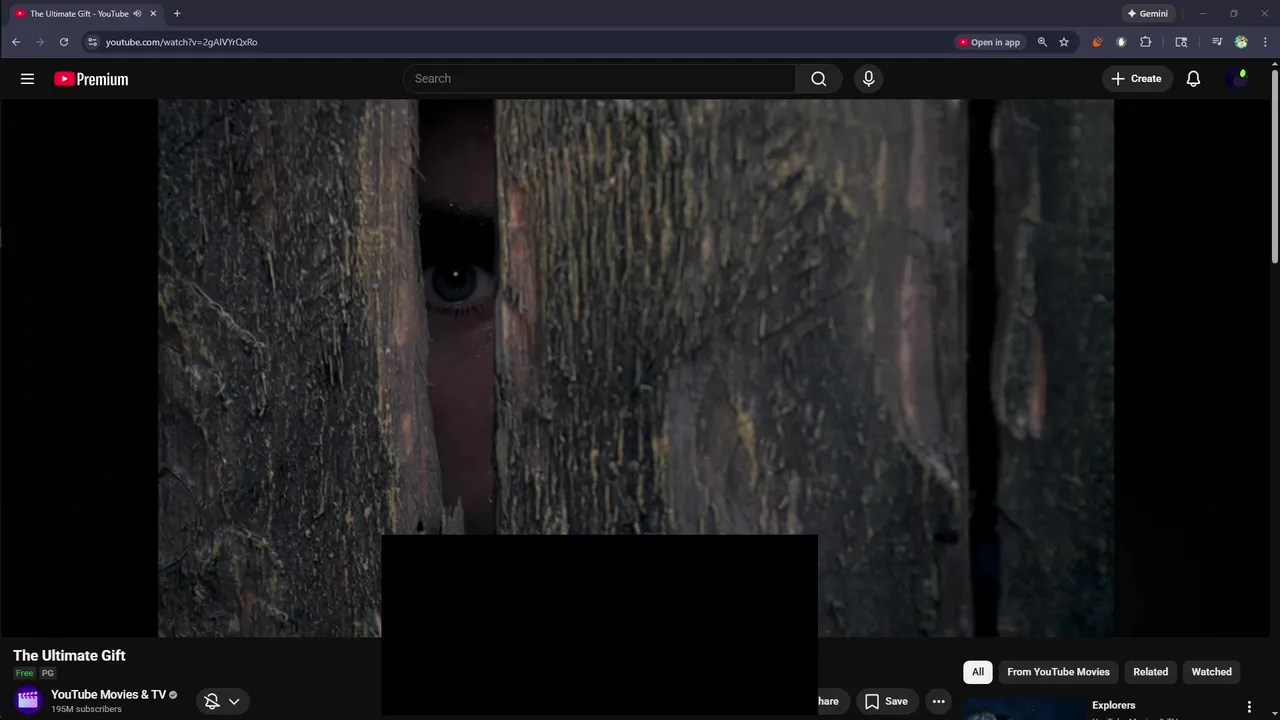Start voice search with the microphone icon
The image size is (1280, 720).
point(868,79)
